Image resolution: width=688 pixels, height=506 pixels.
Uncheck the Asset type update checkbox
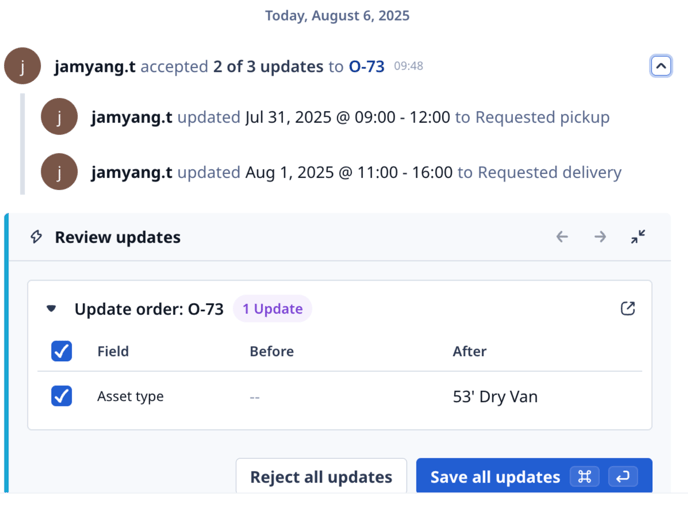[61, 396]
